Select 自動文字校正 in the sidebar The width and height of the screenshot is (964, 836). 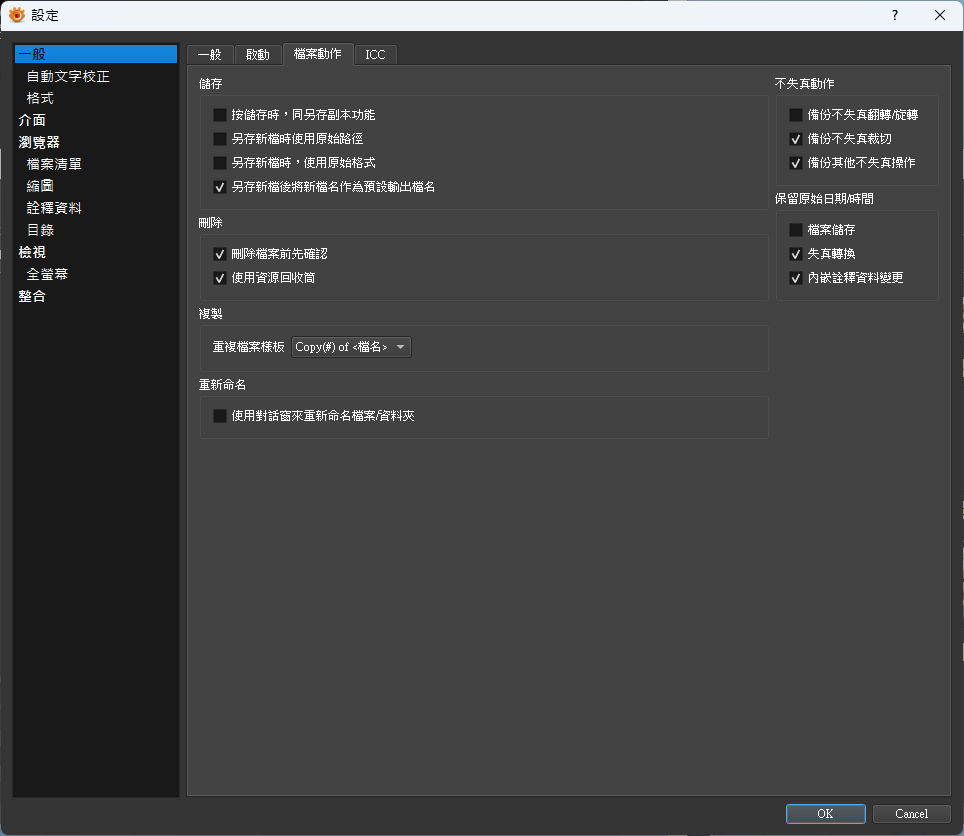(68, 76)
